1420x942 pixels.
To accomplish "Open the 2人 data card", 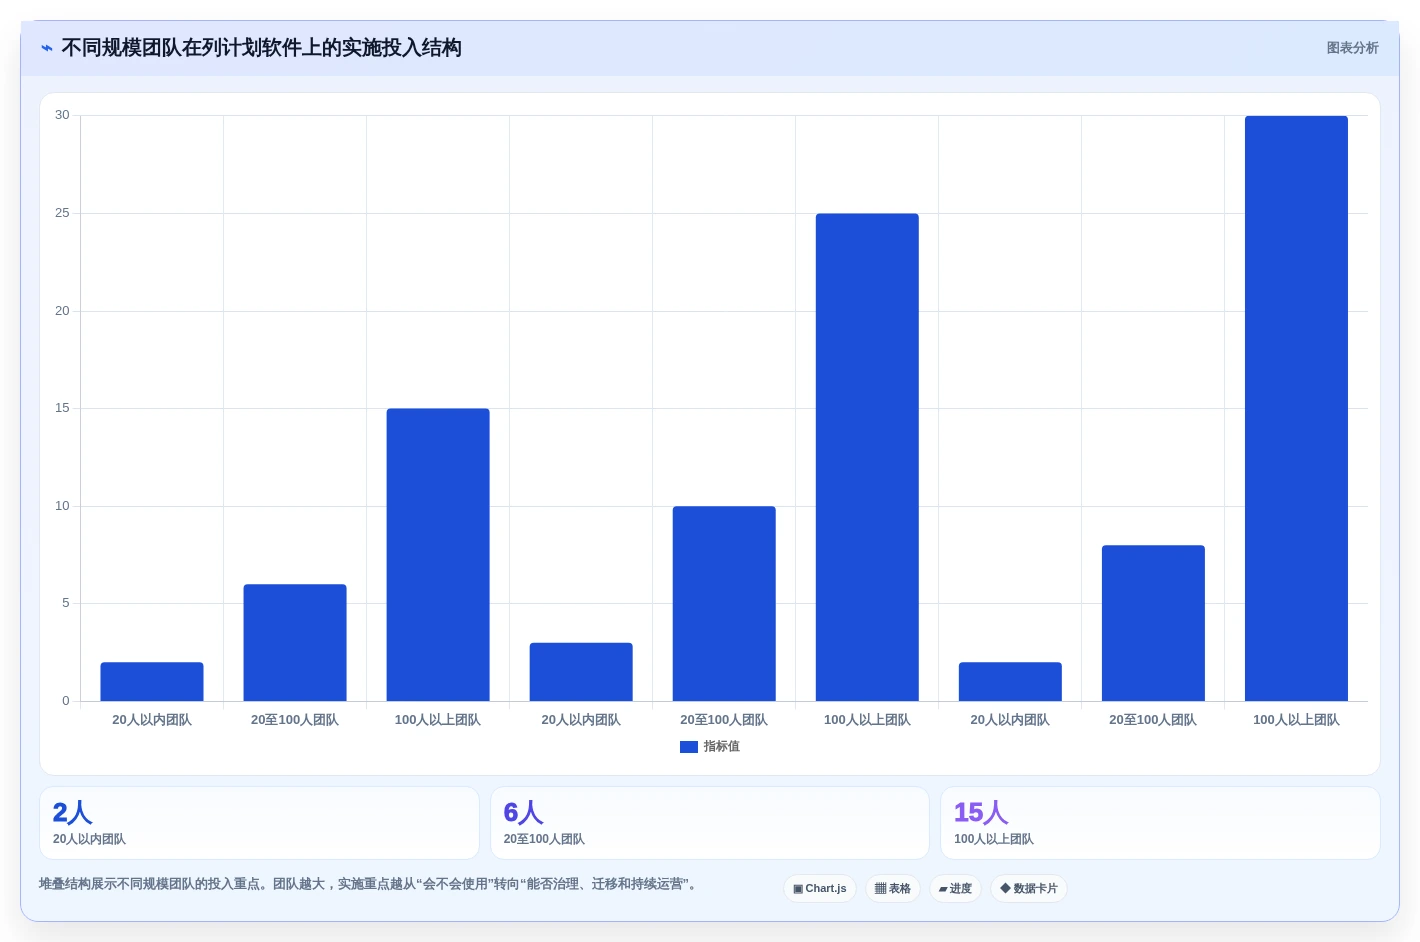I will coord(259,823).
